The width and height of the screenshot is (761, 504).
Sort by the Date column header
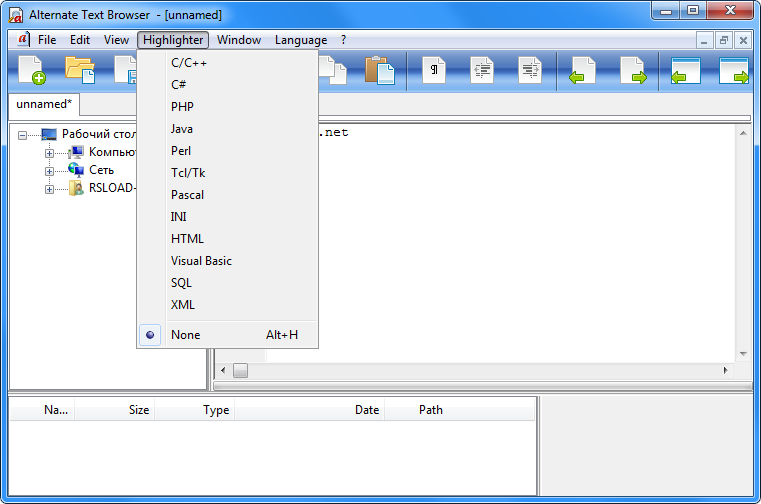(x=310, y=410)
